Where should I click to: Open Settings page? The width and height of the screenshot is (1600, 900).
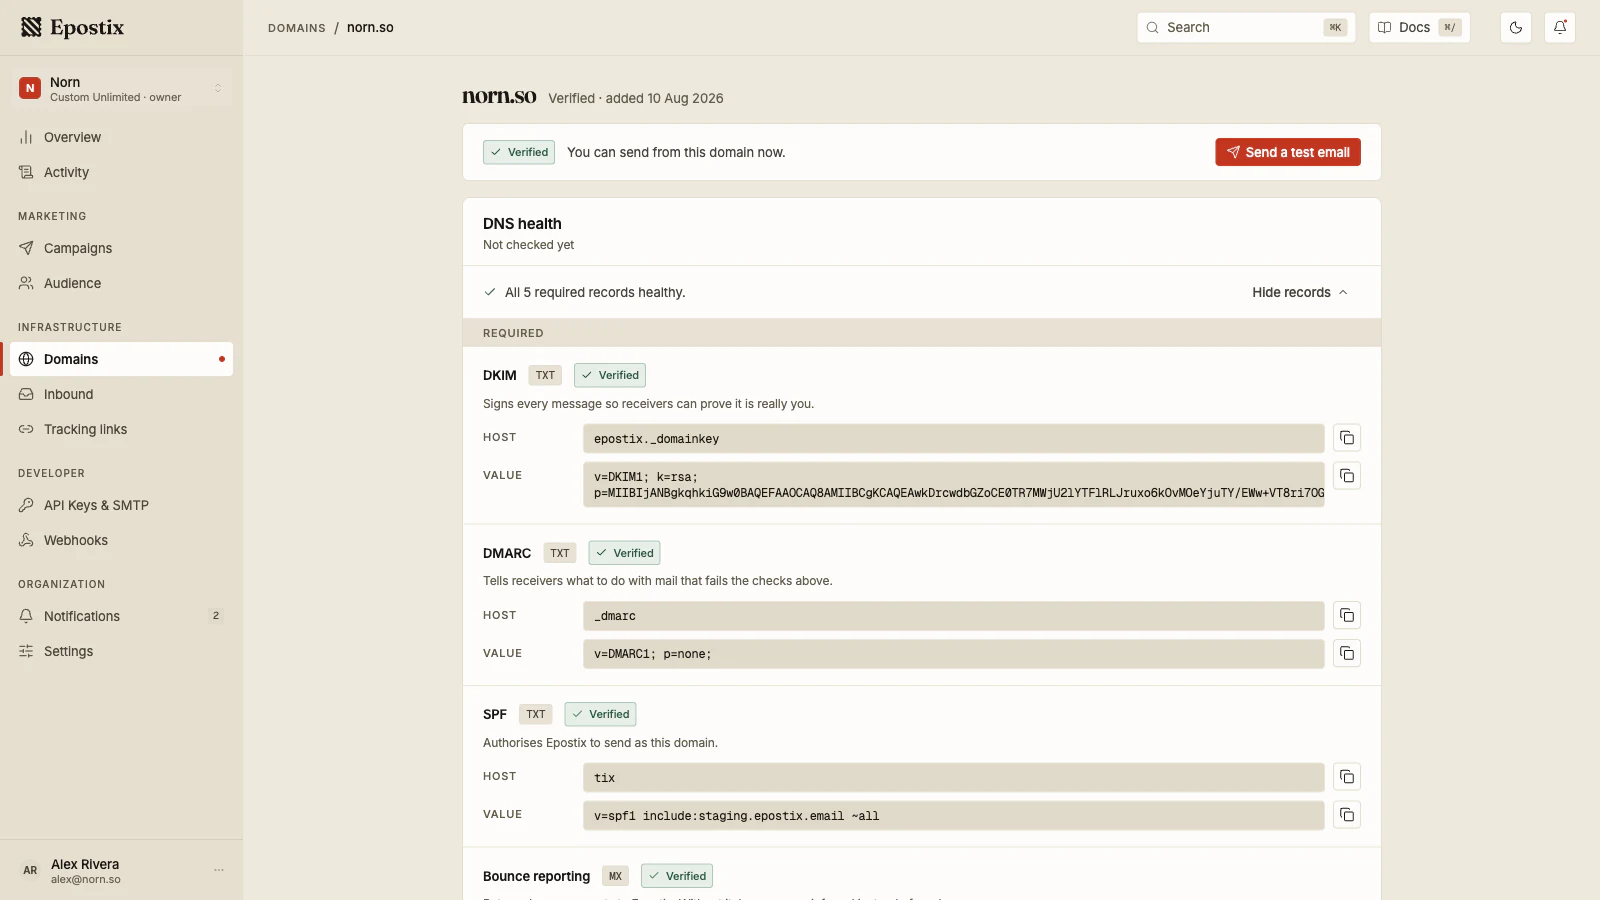tap(121, 651)
